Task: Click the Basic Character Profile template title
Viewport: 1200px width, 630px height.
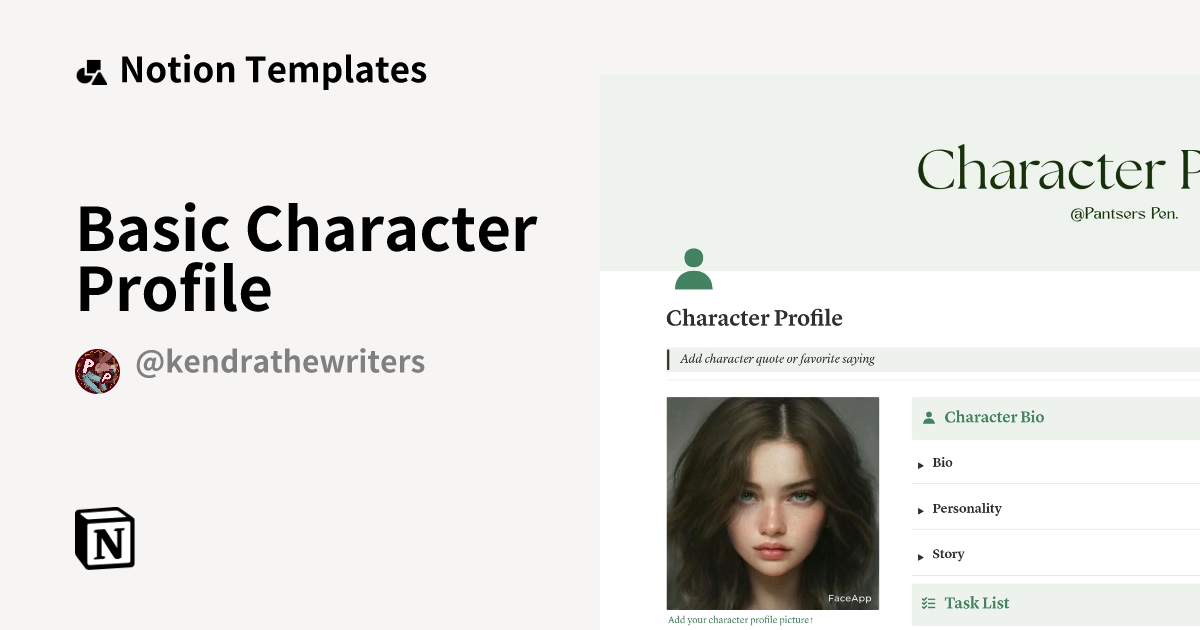Action: [306, 258]
